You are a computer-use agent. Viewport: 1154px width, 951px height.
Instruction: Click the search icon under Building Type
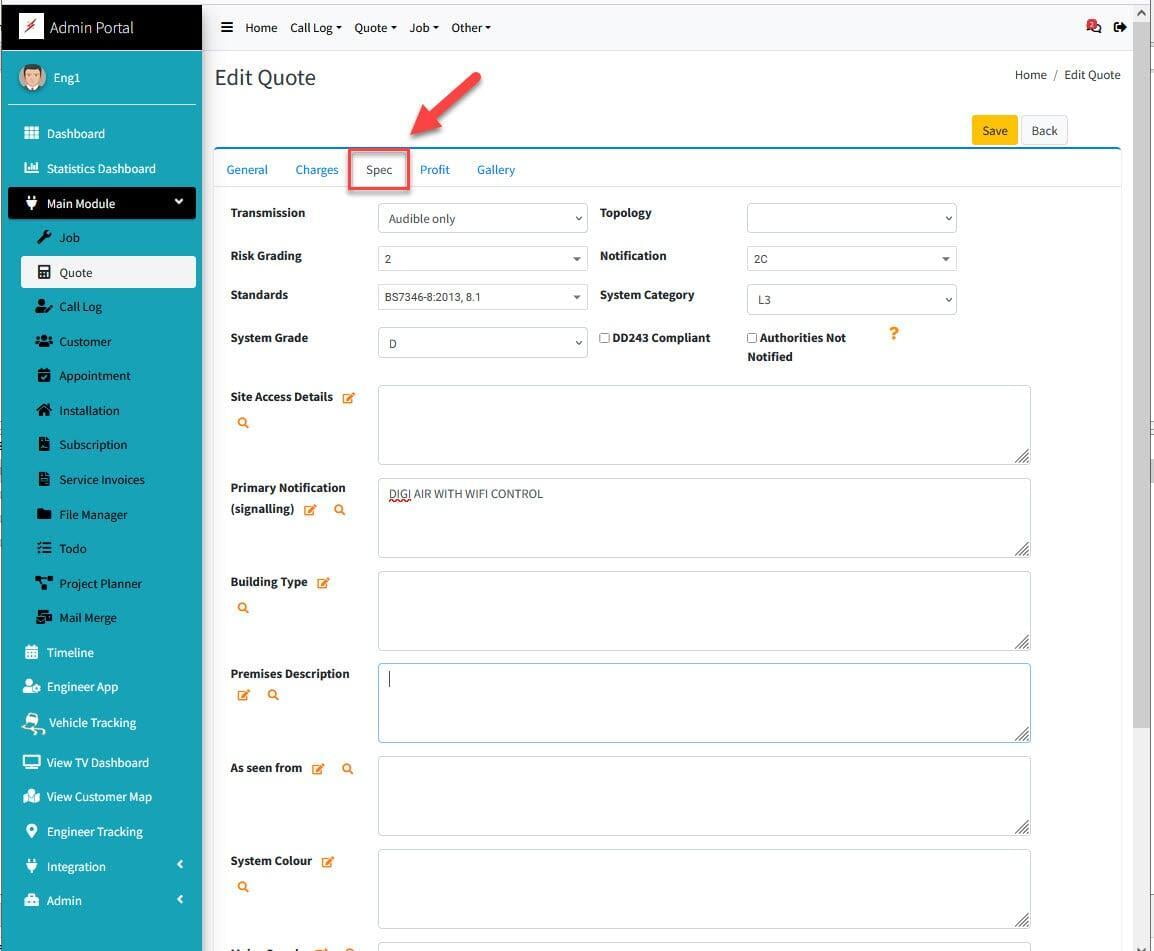(x=243, y=608)
